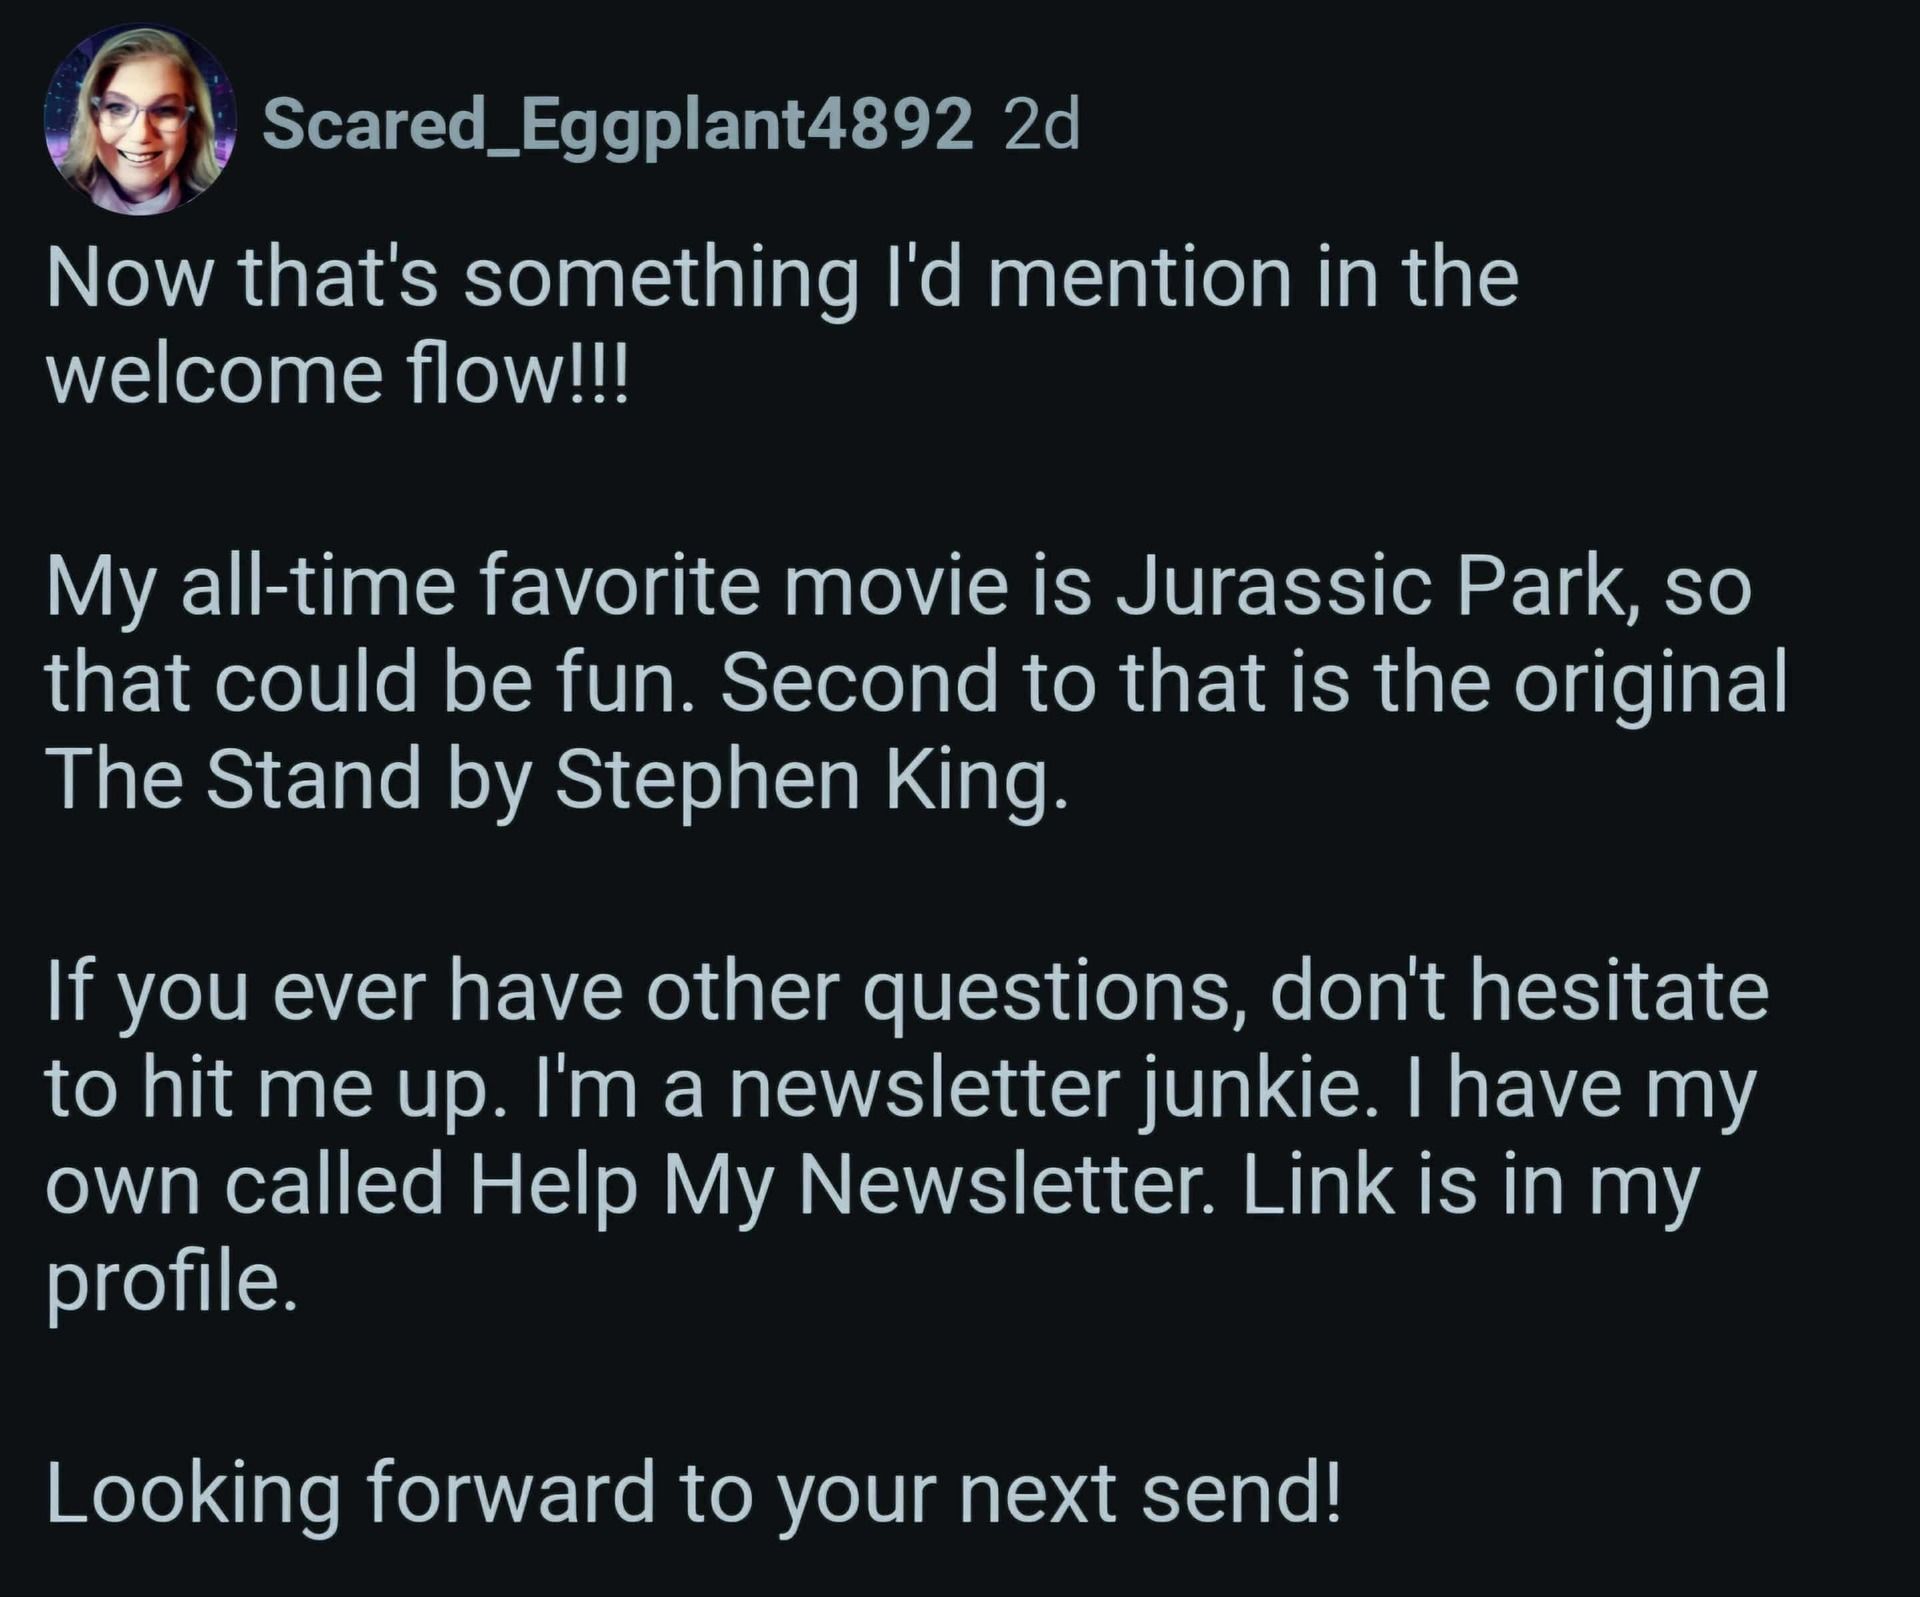Click "The Stand" title text
Viewport: 1920px width, 1597px height.
click(x=233, y=780)
